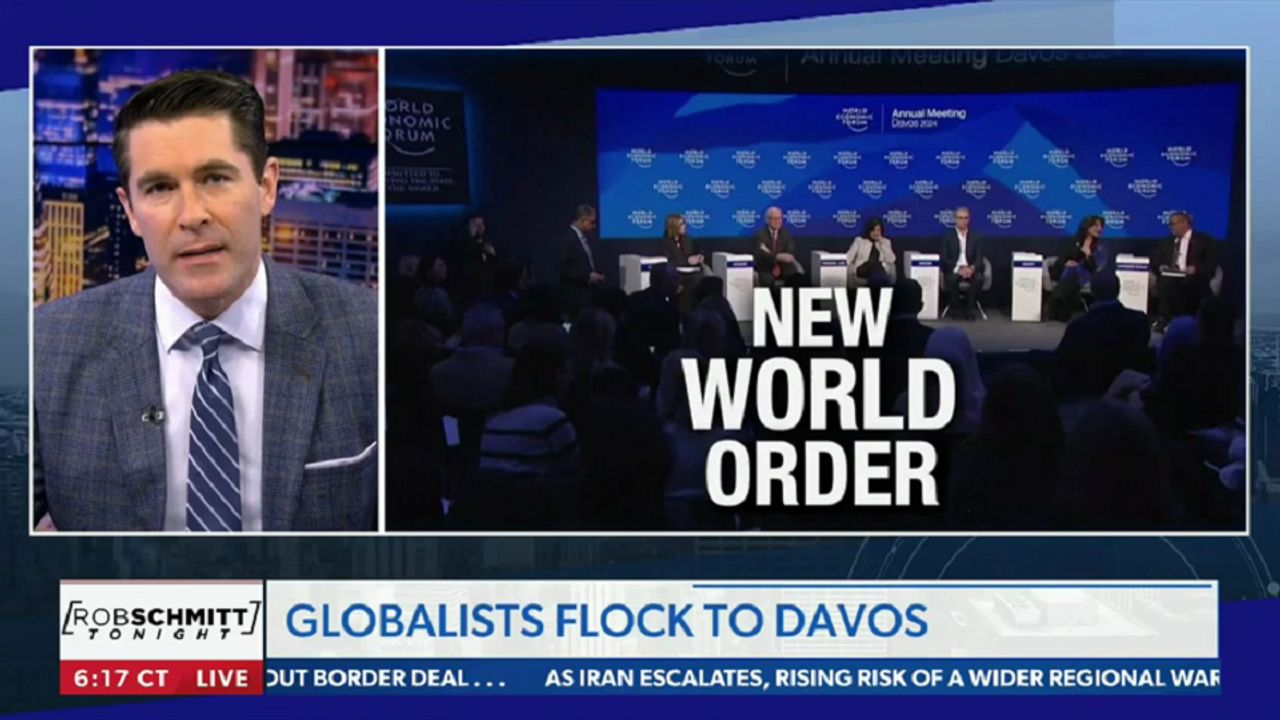Click the Annual Meeting Davos 2024 label
Screen dimensions: 1280x720
coord(928,117)
